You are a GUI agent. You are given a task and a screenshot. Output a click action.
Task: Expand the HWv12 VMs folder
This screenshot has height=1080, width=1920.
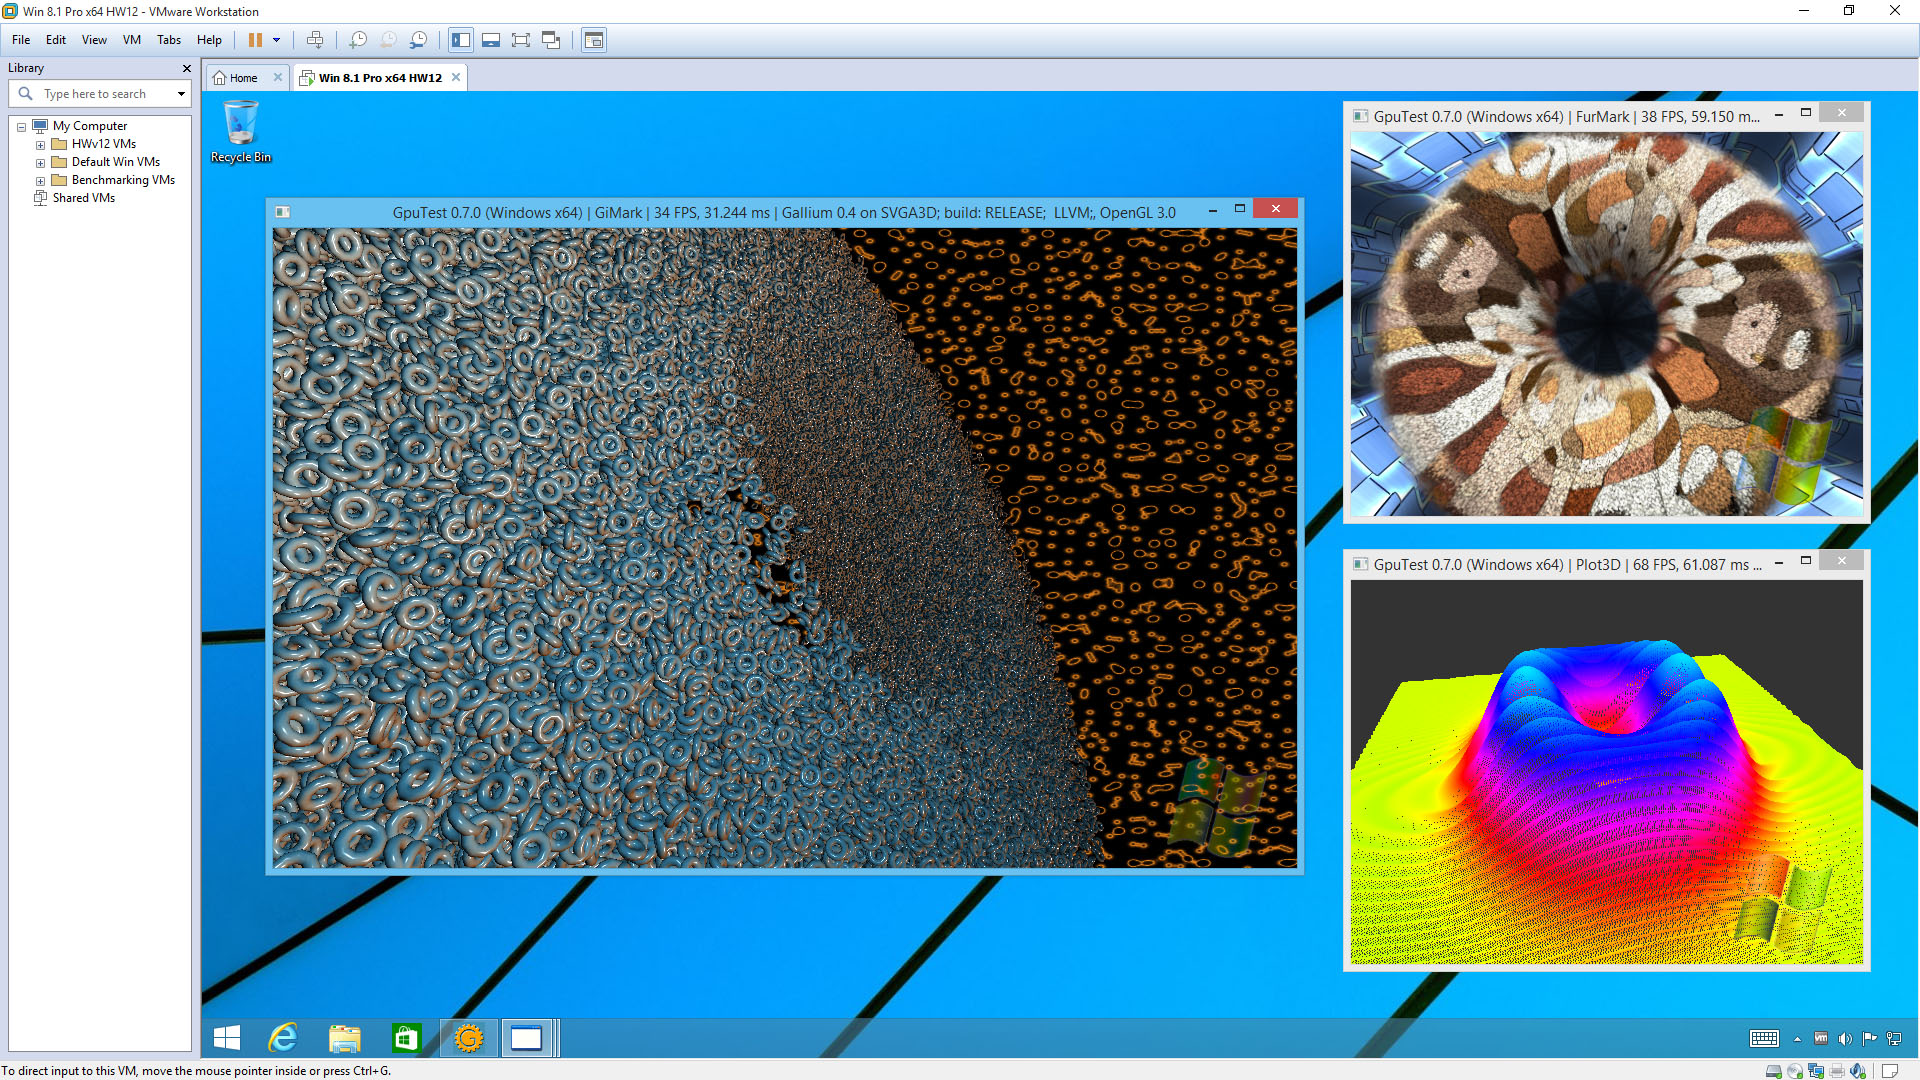[40, 145]
